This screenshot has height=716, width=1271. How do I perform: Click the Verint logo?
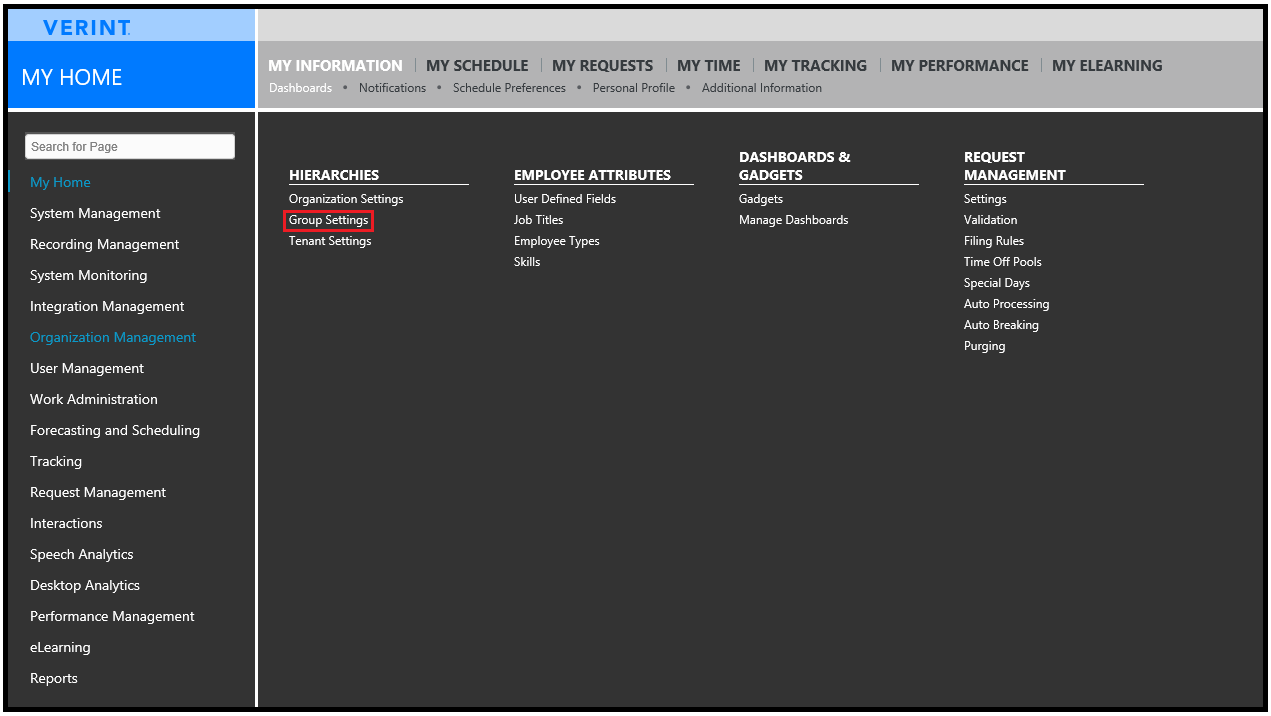(x=87, y=28)
